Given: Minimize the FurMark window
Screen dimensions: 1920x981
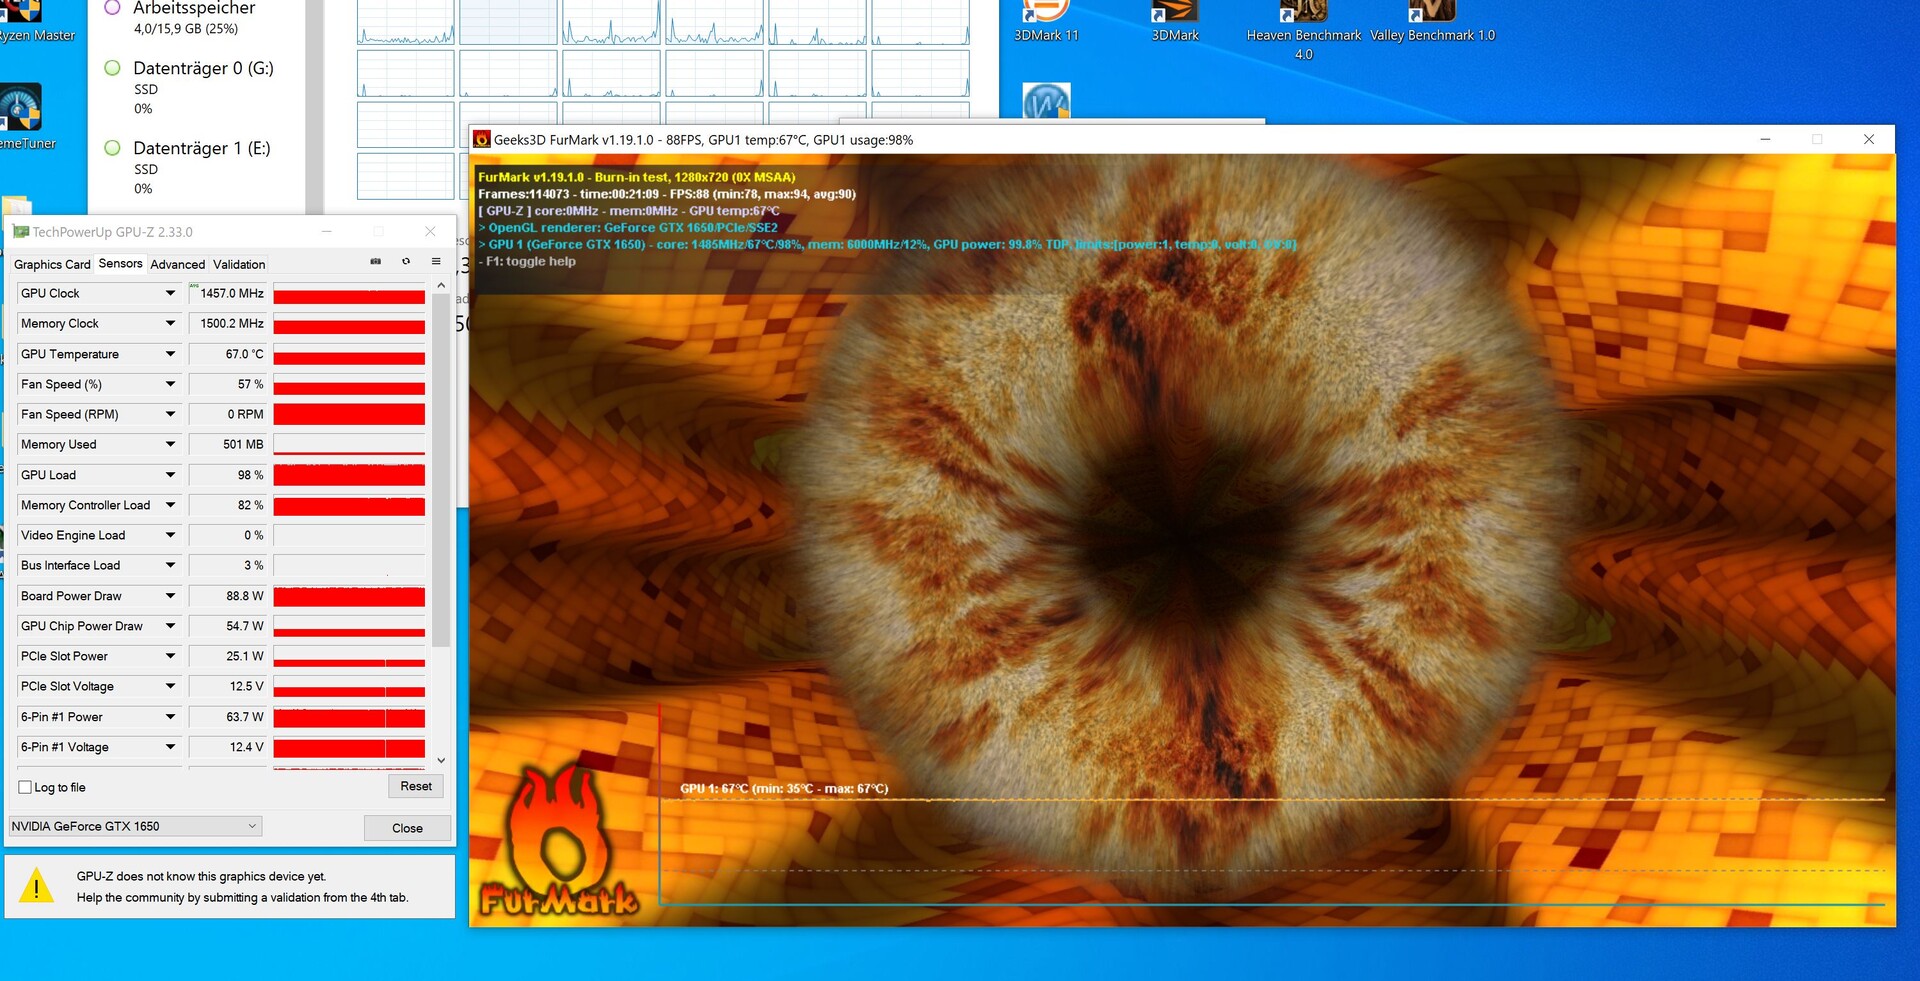Looking at the screenshot, I should point(1765,139).
